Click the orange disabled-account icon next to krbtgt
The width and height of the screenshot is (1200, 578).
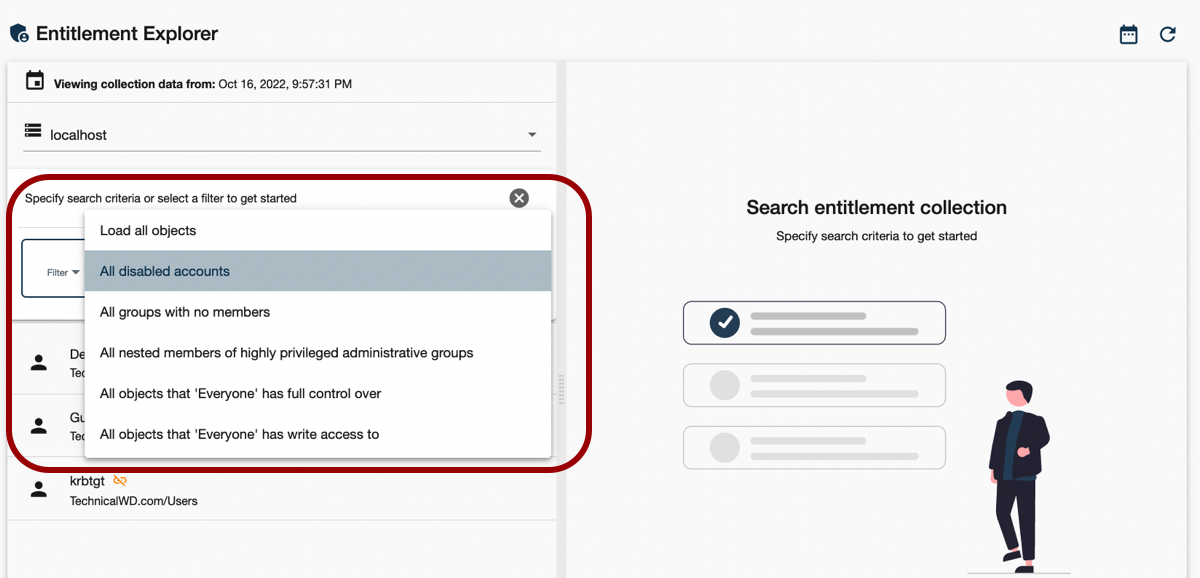(x=120, y=480)
